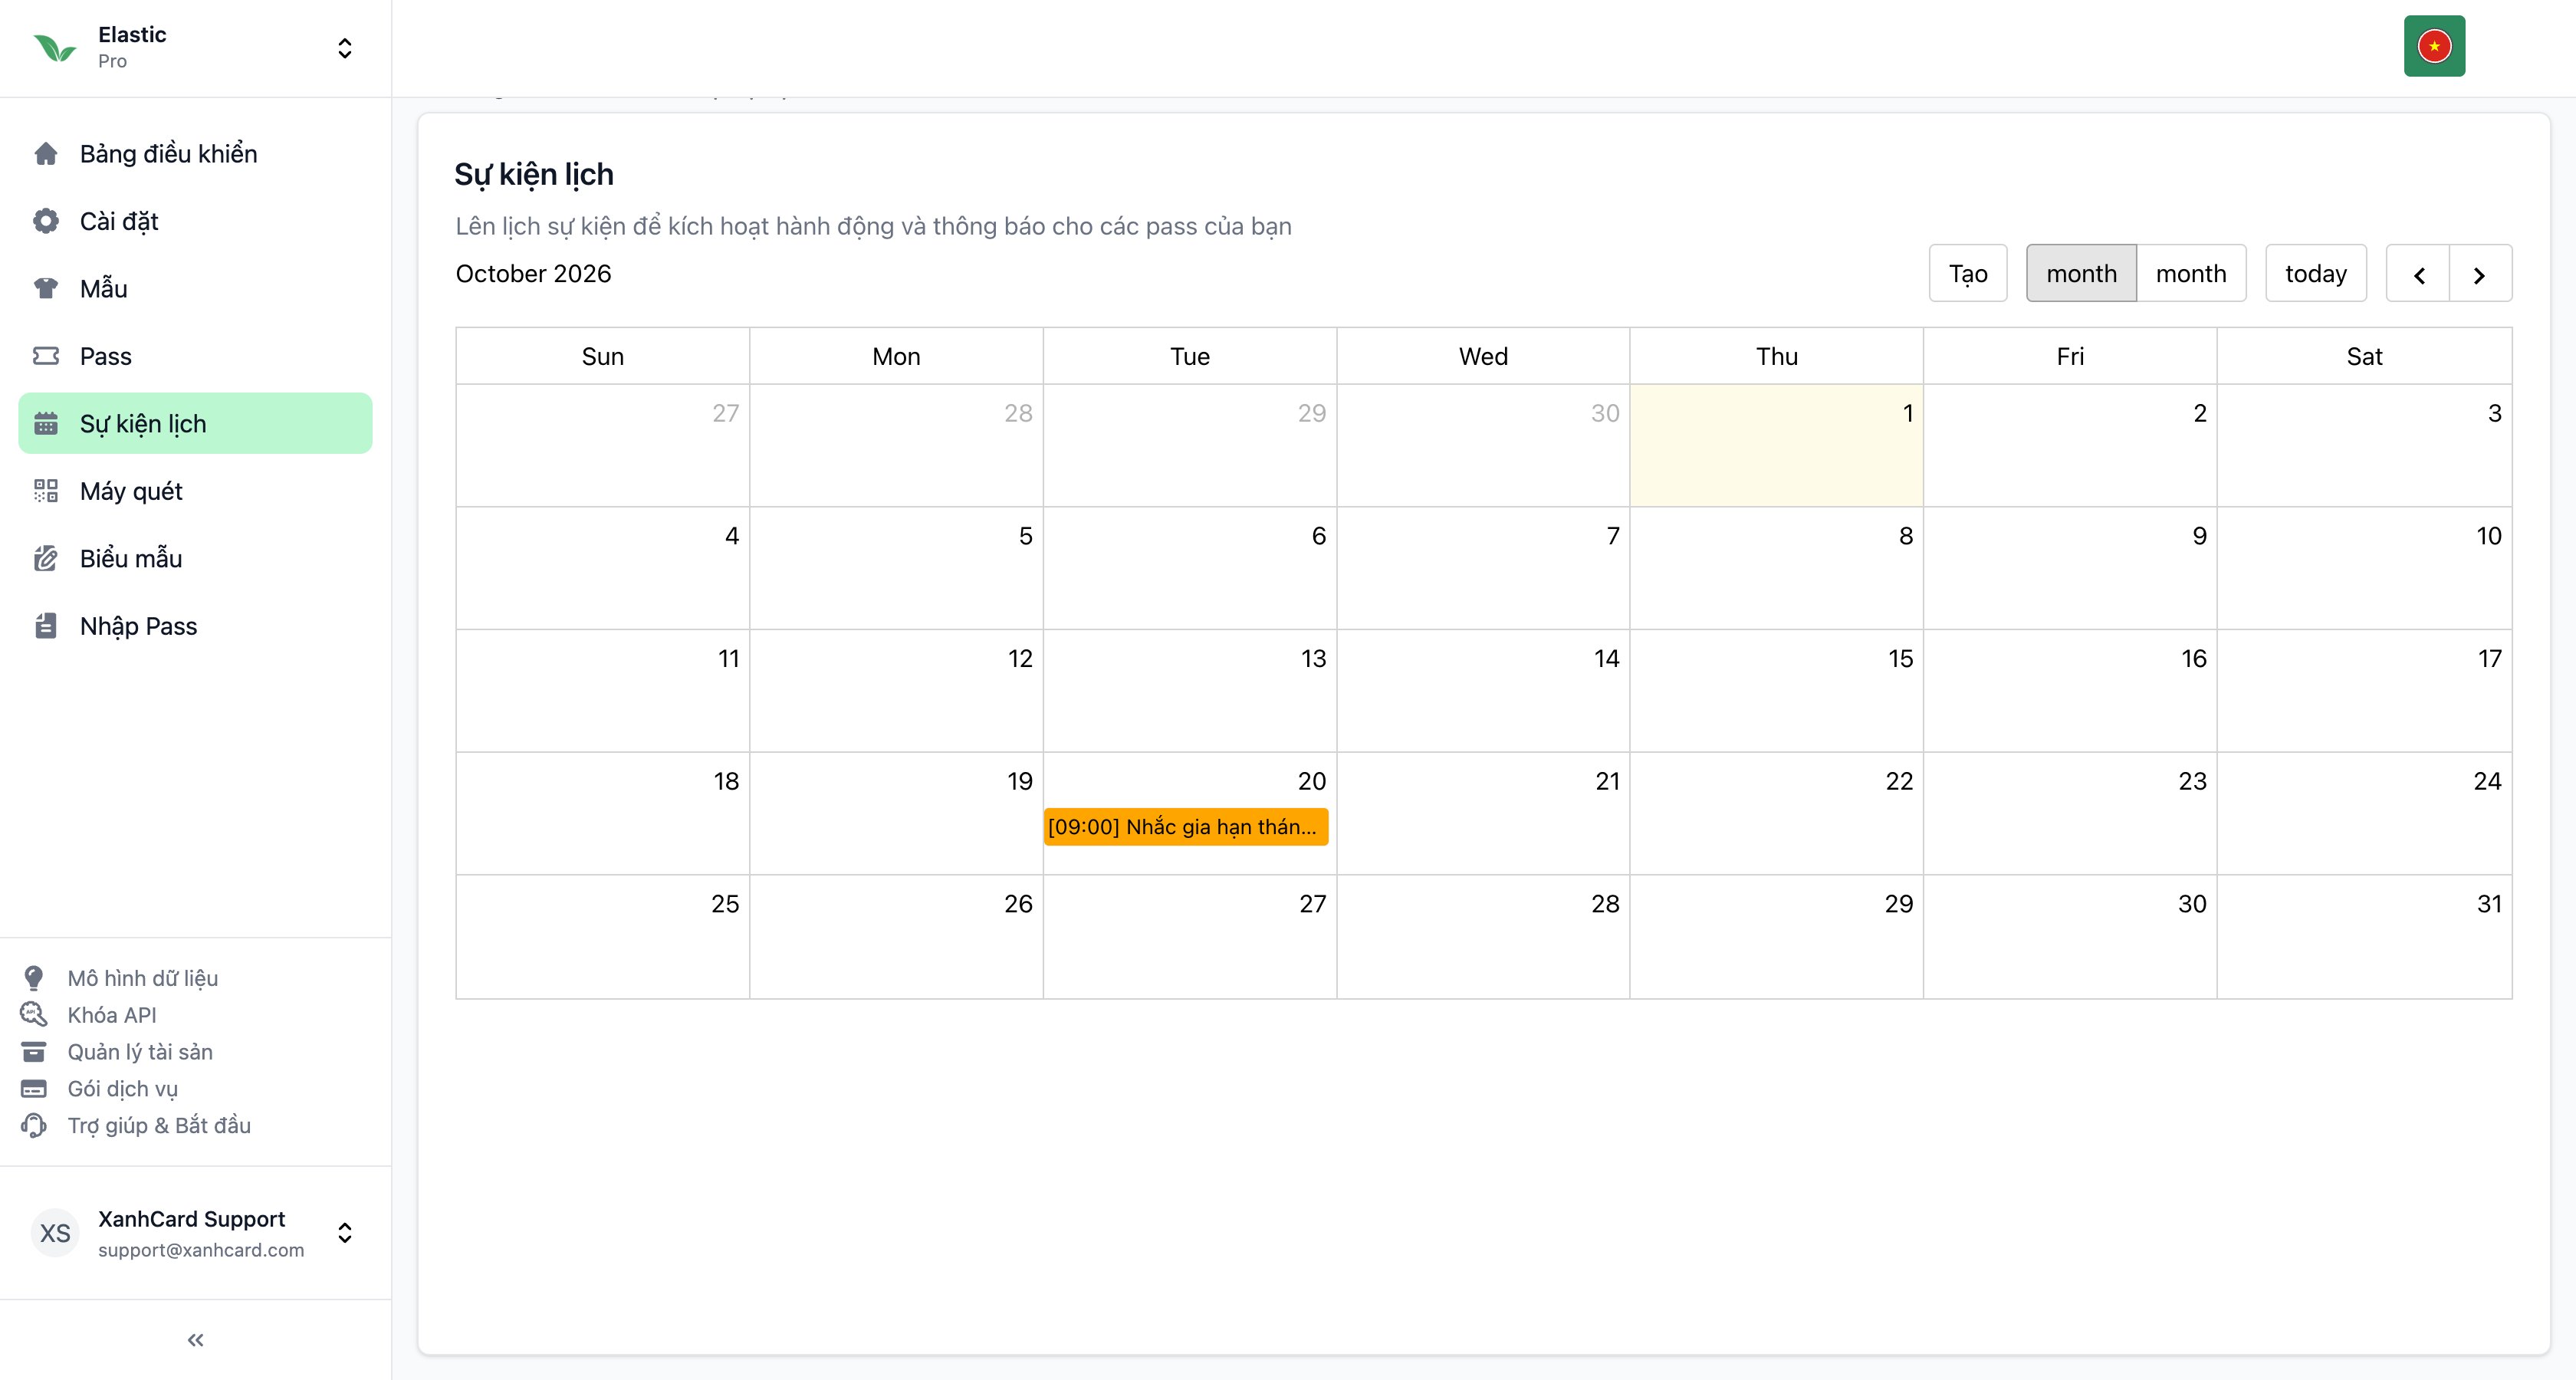
Task: Select the second unhighlighted month view button
Action: 2191,273
